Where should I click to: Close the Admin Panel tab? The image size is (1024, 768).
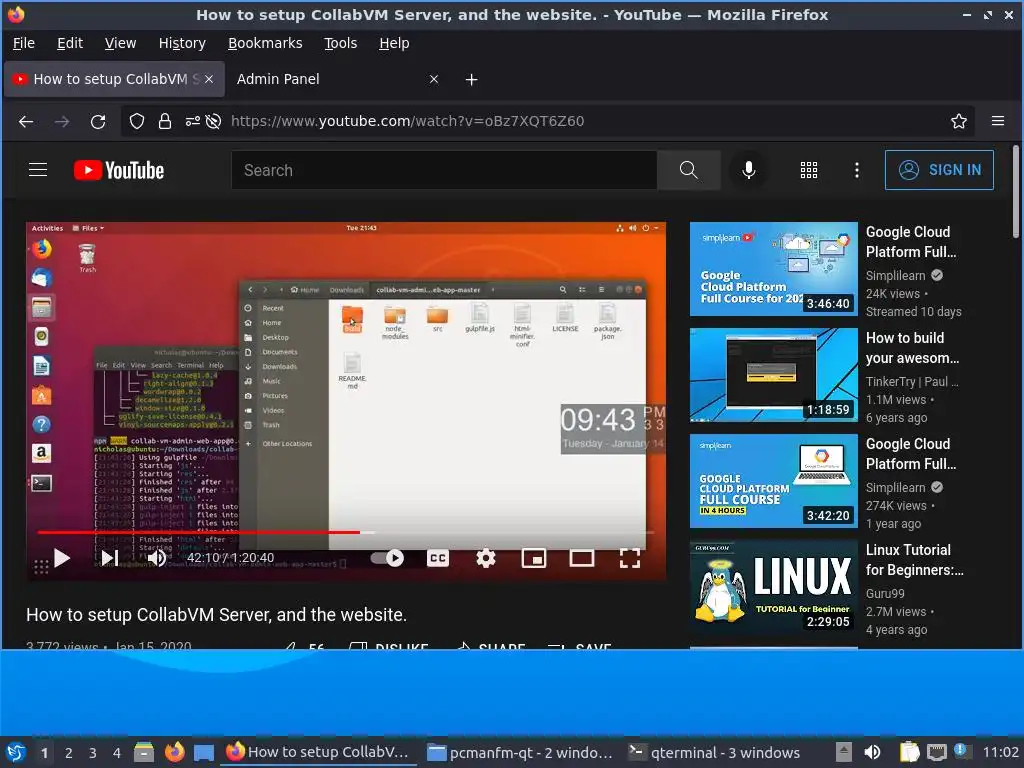point(434,79)
